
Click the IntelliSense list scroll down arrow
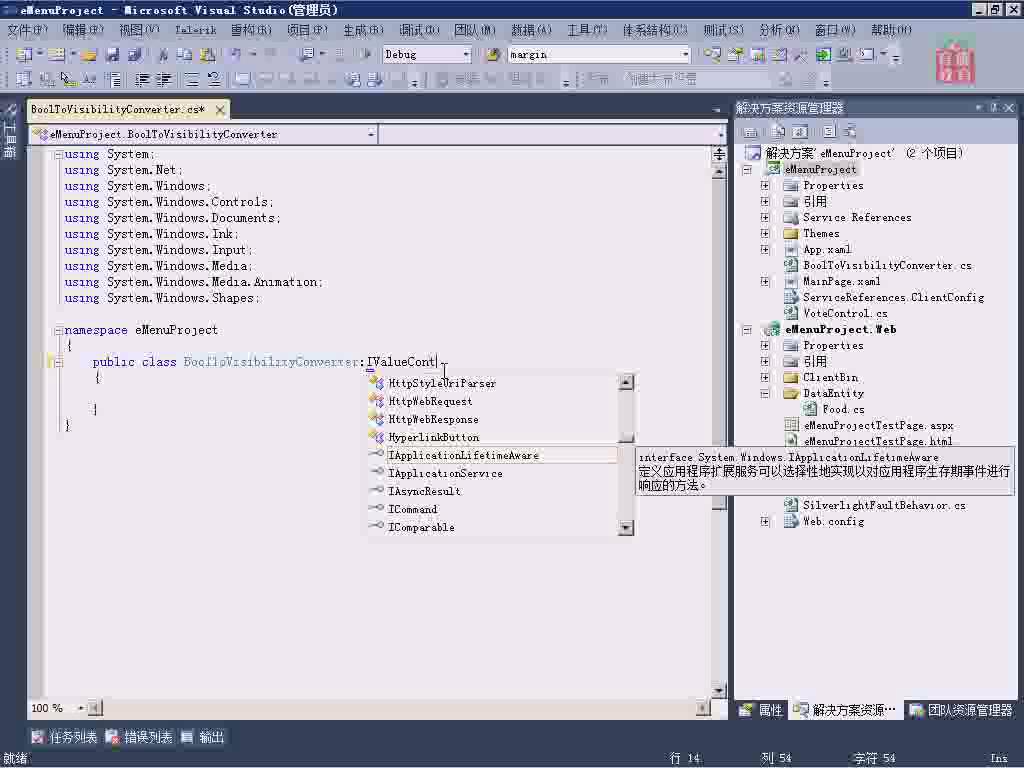(x=626, y=528)
